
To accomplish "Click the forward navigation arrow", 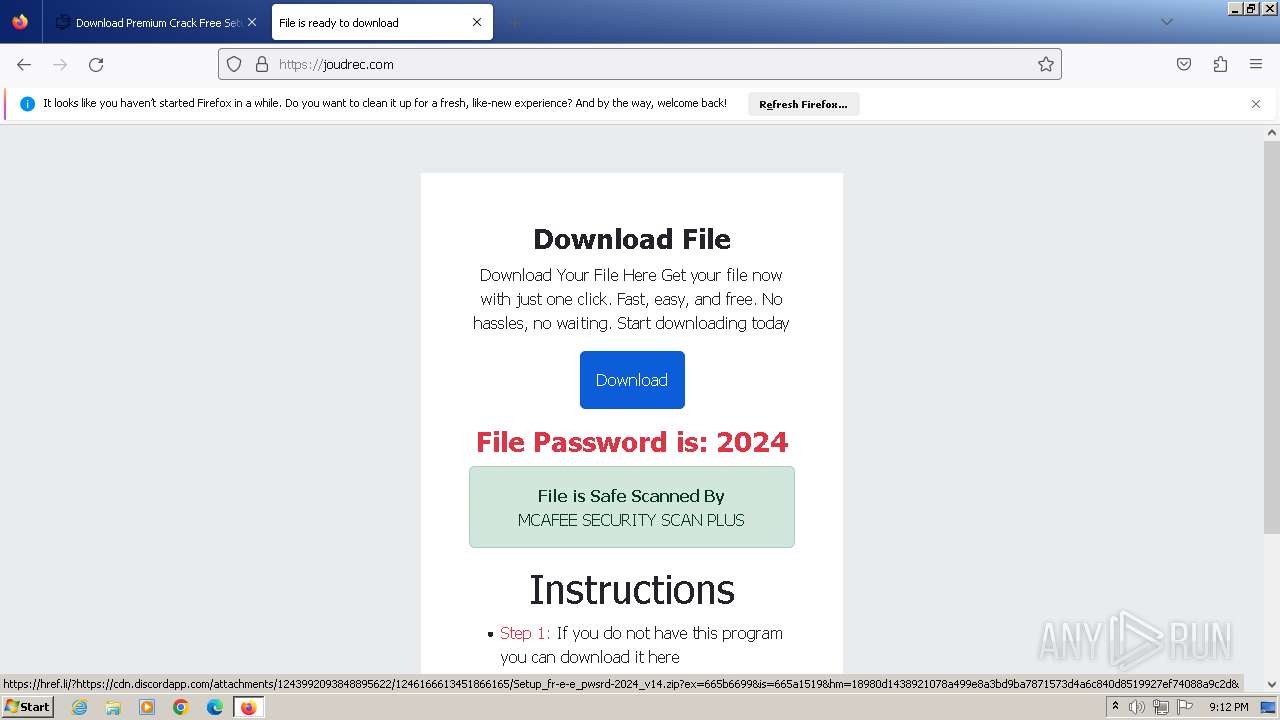I will coord(60,64).
